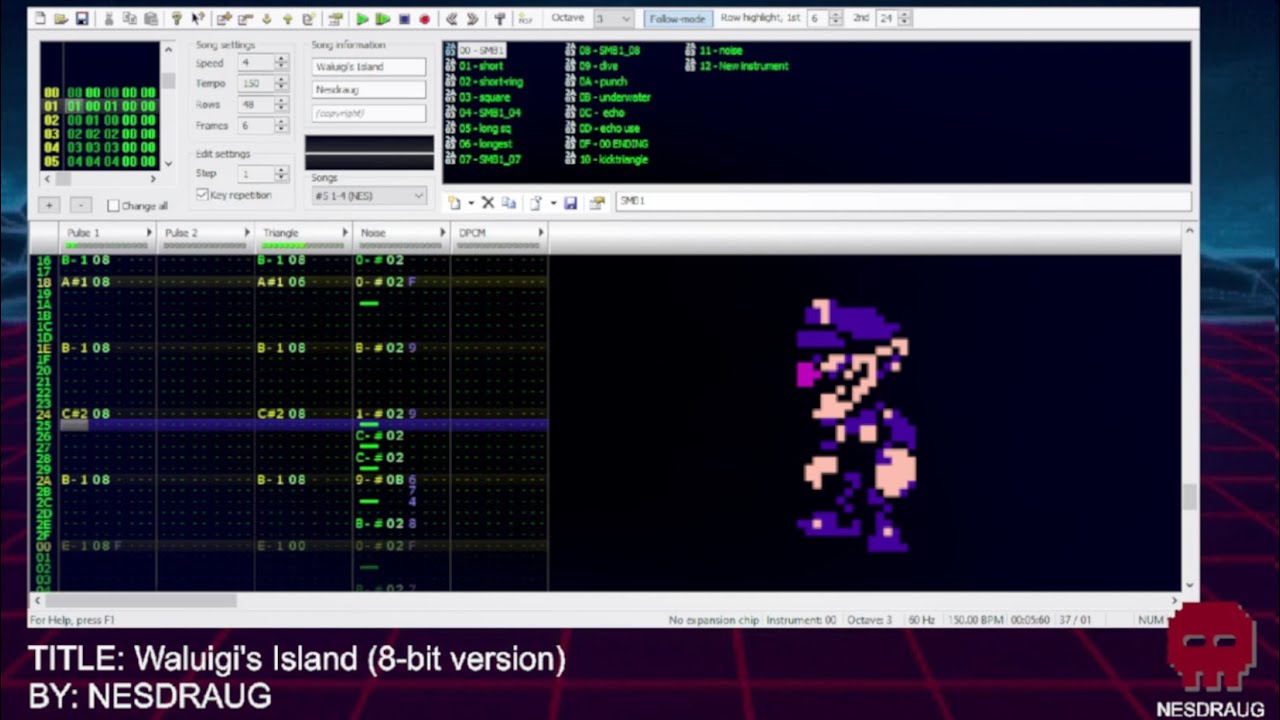1280x720 pixels.
Task: Open About via the question mark icon
Action: (x=176, y=19)
